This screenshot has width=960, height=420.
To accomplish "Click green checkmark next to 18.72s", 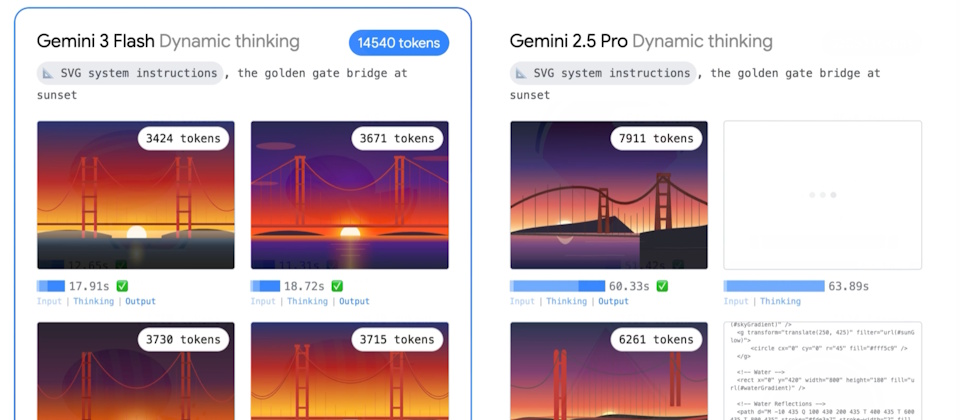I will point(336,286).
